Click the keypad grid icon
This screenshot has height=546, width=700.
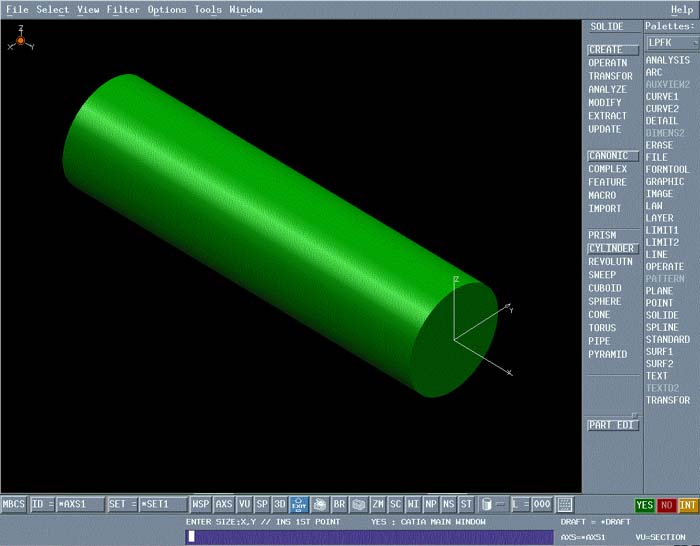(x=565, y=504)
